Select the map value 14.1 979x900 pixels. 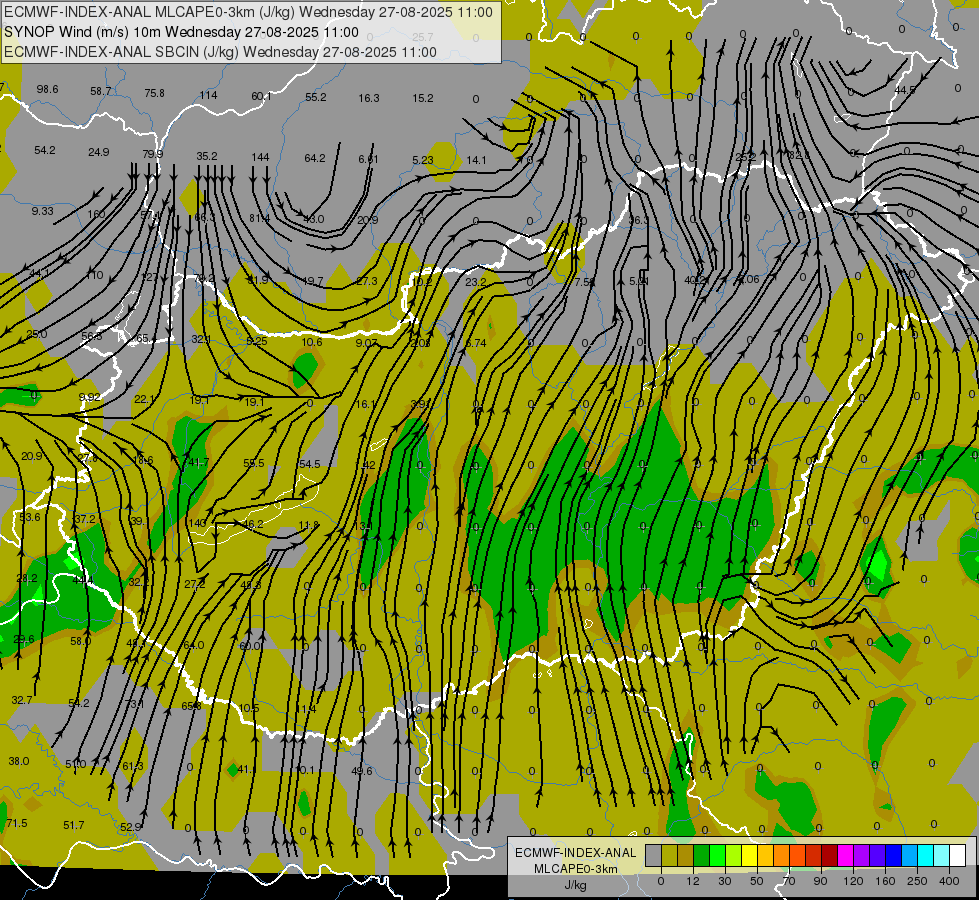click(476, 160)
